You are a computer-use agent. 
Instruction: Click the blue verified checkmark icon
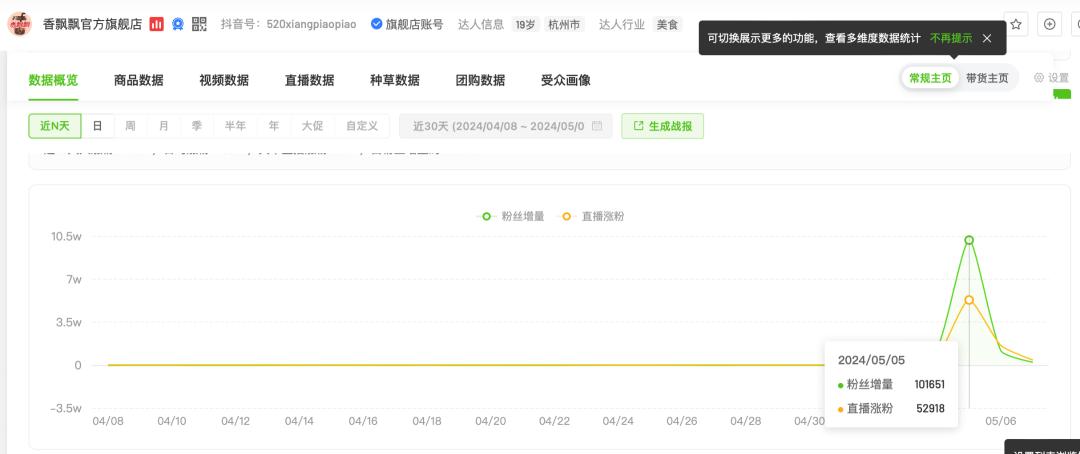pyautogui.click(x=376, y=24)
